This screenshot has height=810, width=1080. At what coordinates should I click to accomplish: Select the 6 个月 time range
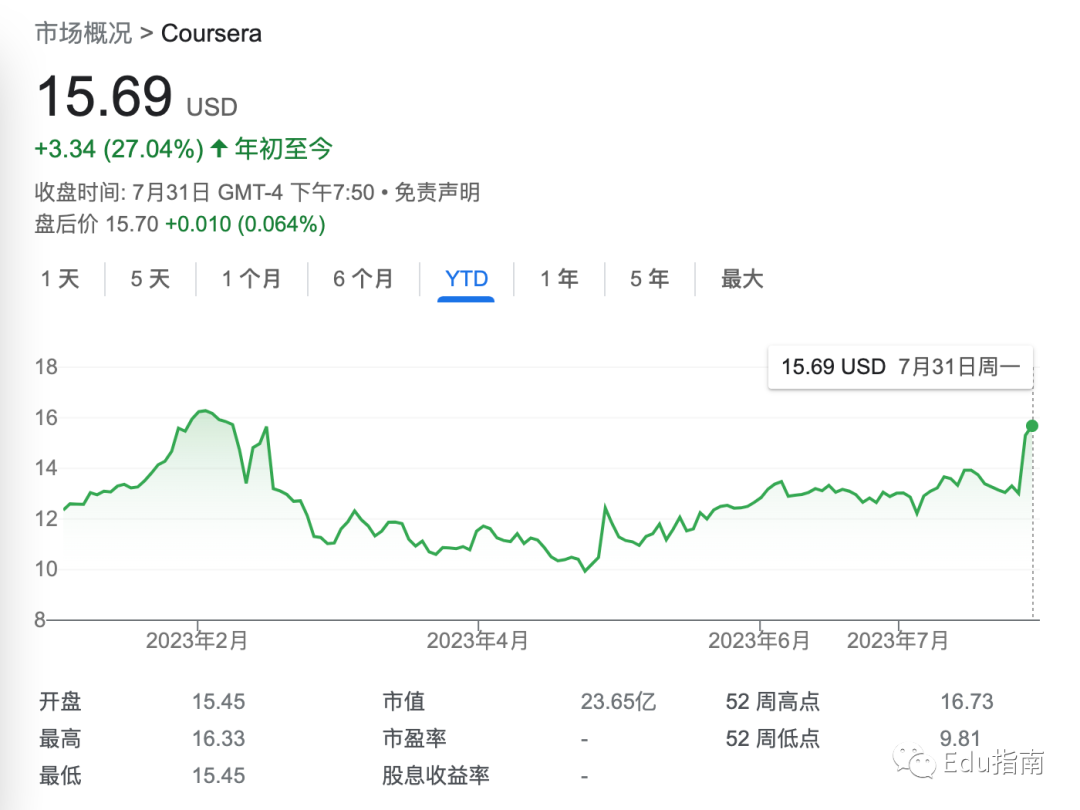(x=363, y=279)
